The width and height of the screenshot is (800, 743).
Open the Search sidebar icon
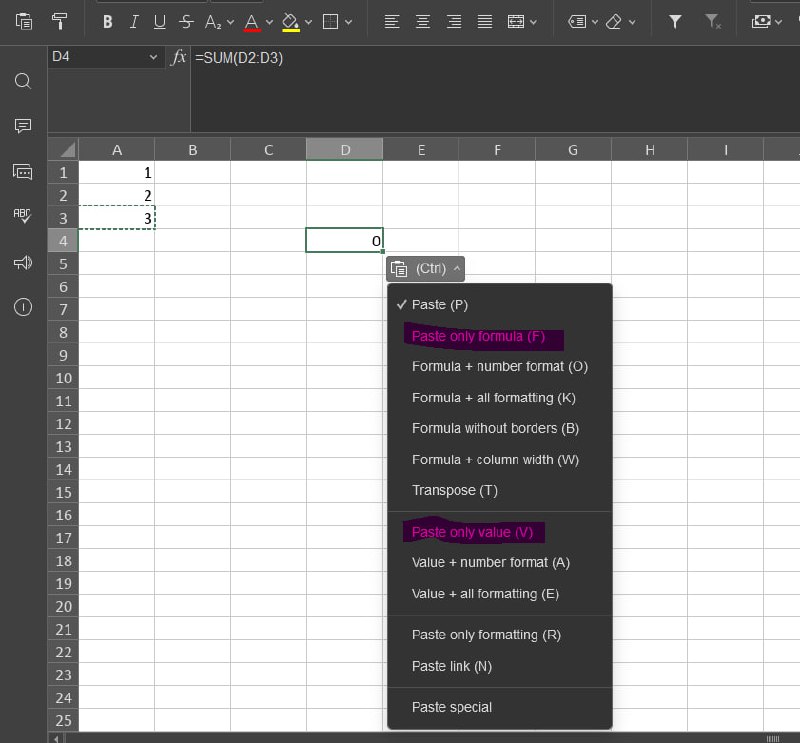click(x=23, y=81)
